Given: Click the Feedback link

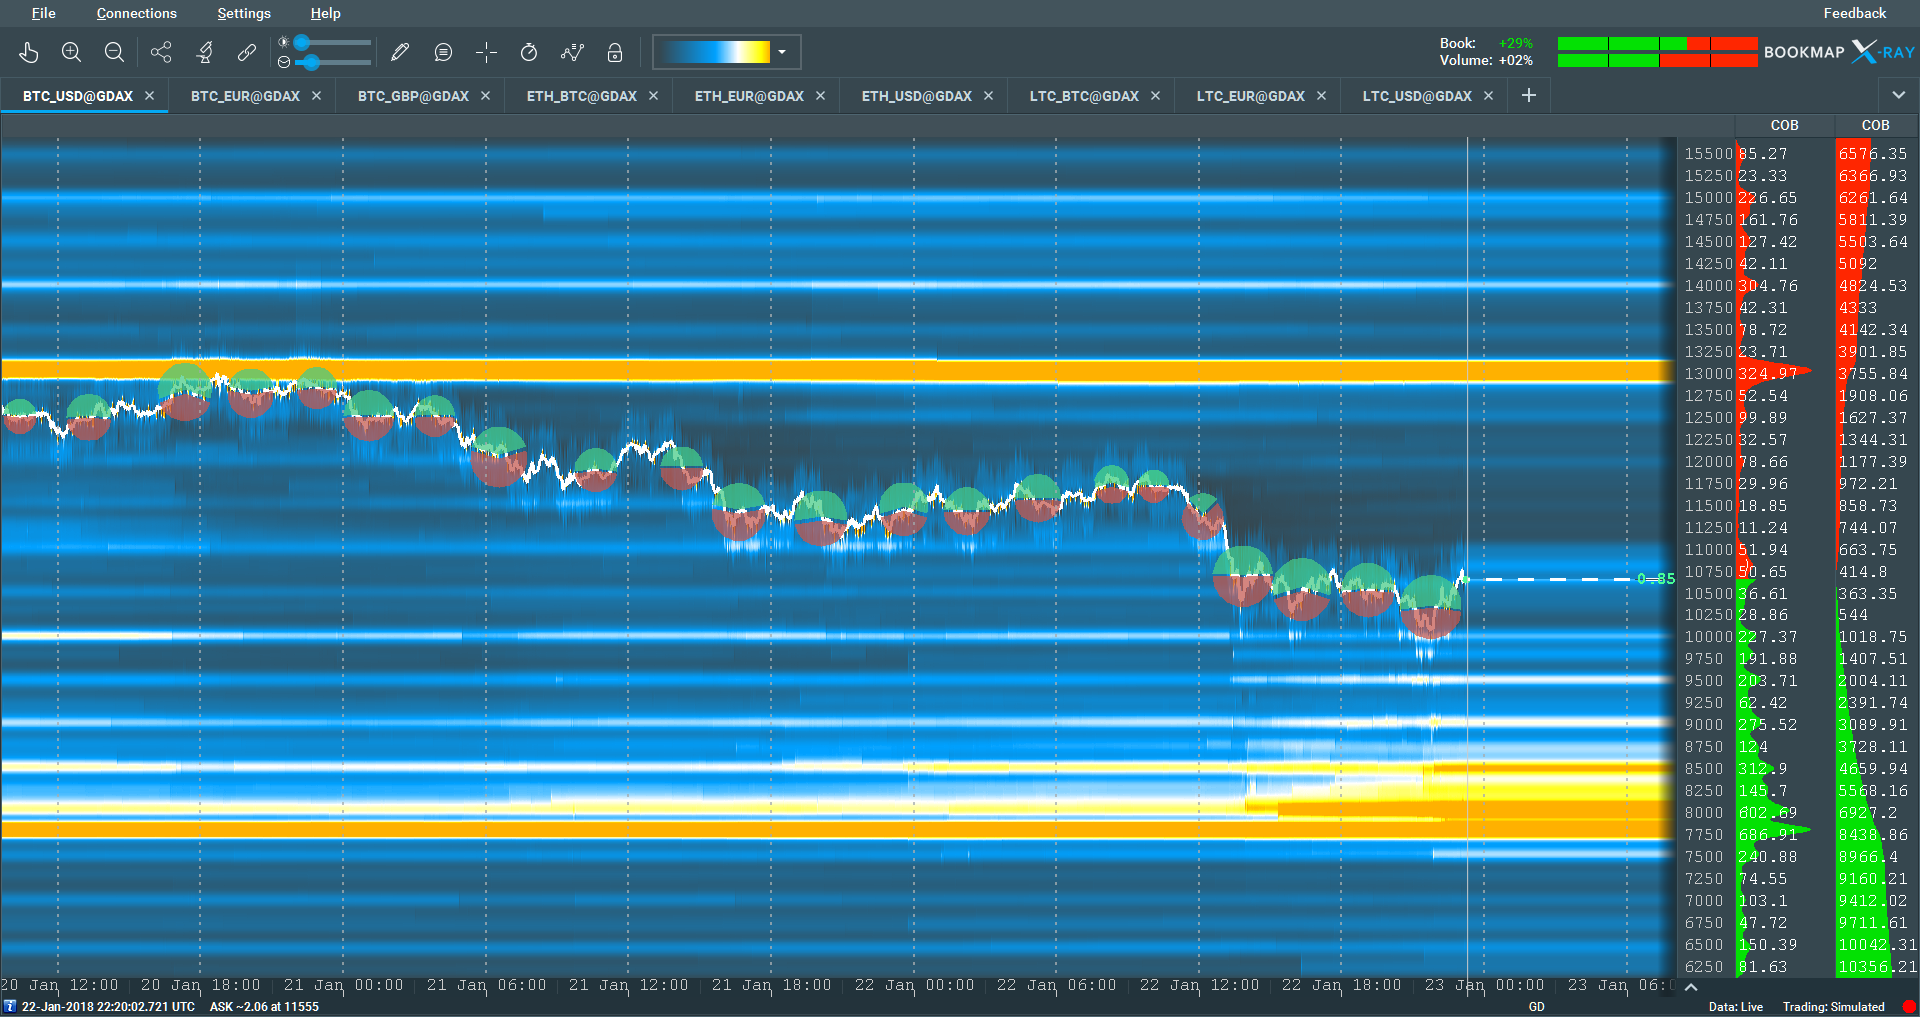Looking at the screenshot, I should [x=1854, y=13].
